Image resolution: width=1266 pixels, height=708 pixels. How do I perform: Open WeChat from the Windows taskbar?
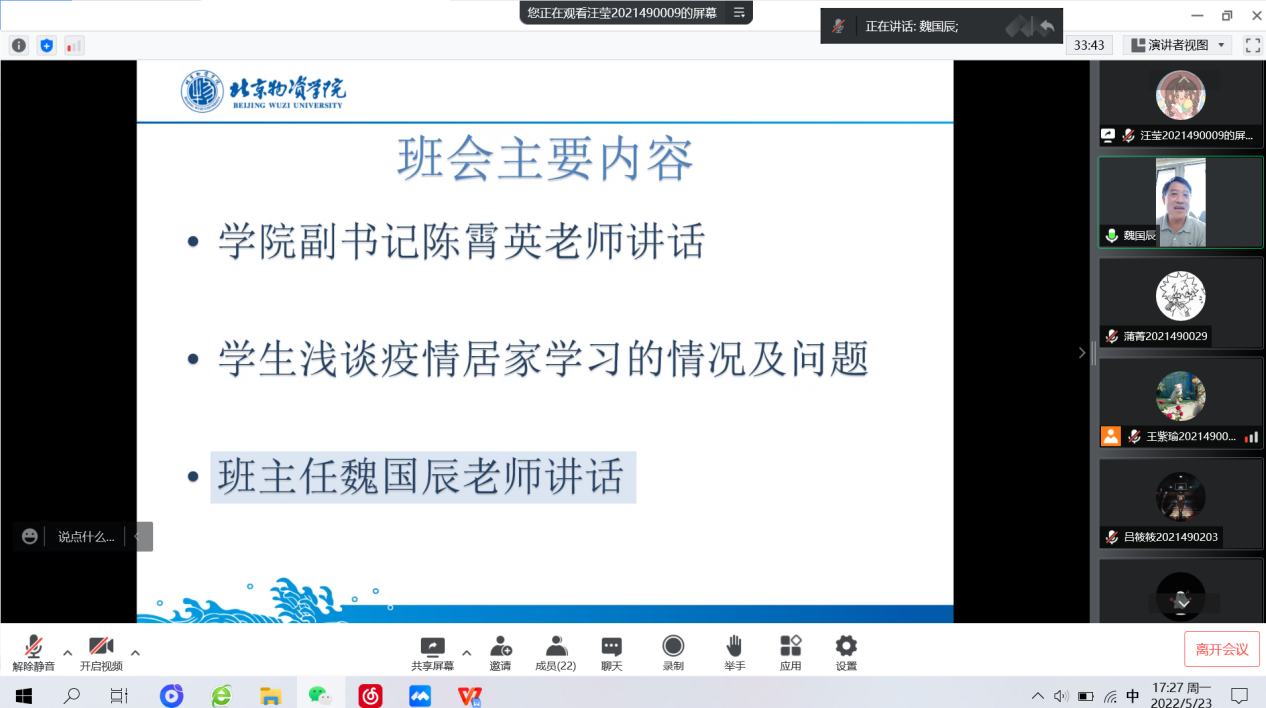319,695
